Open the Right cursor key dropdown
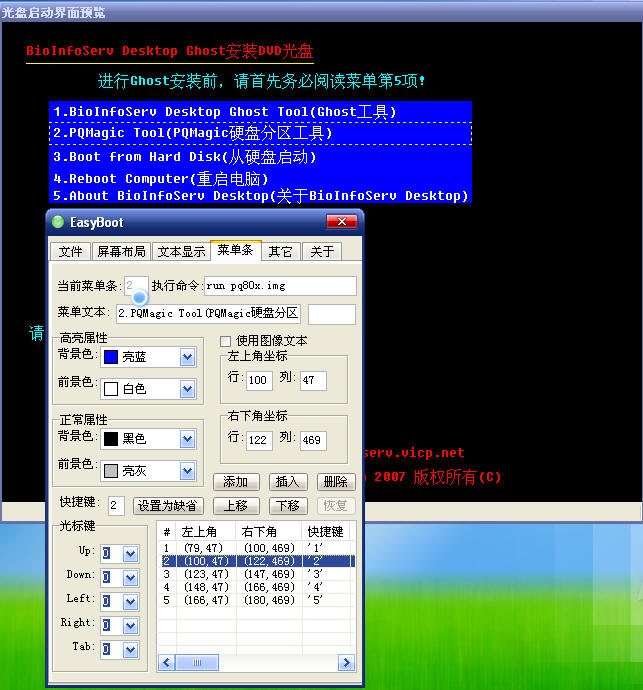This screenshot has width=643, height=690. tap(130, 625)
